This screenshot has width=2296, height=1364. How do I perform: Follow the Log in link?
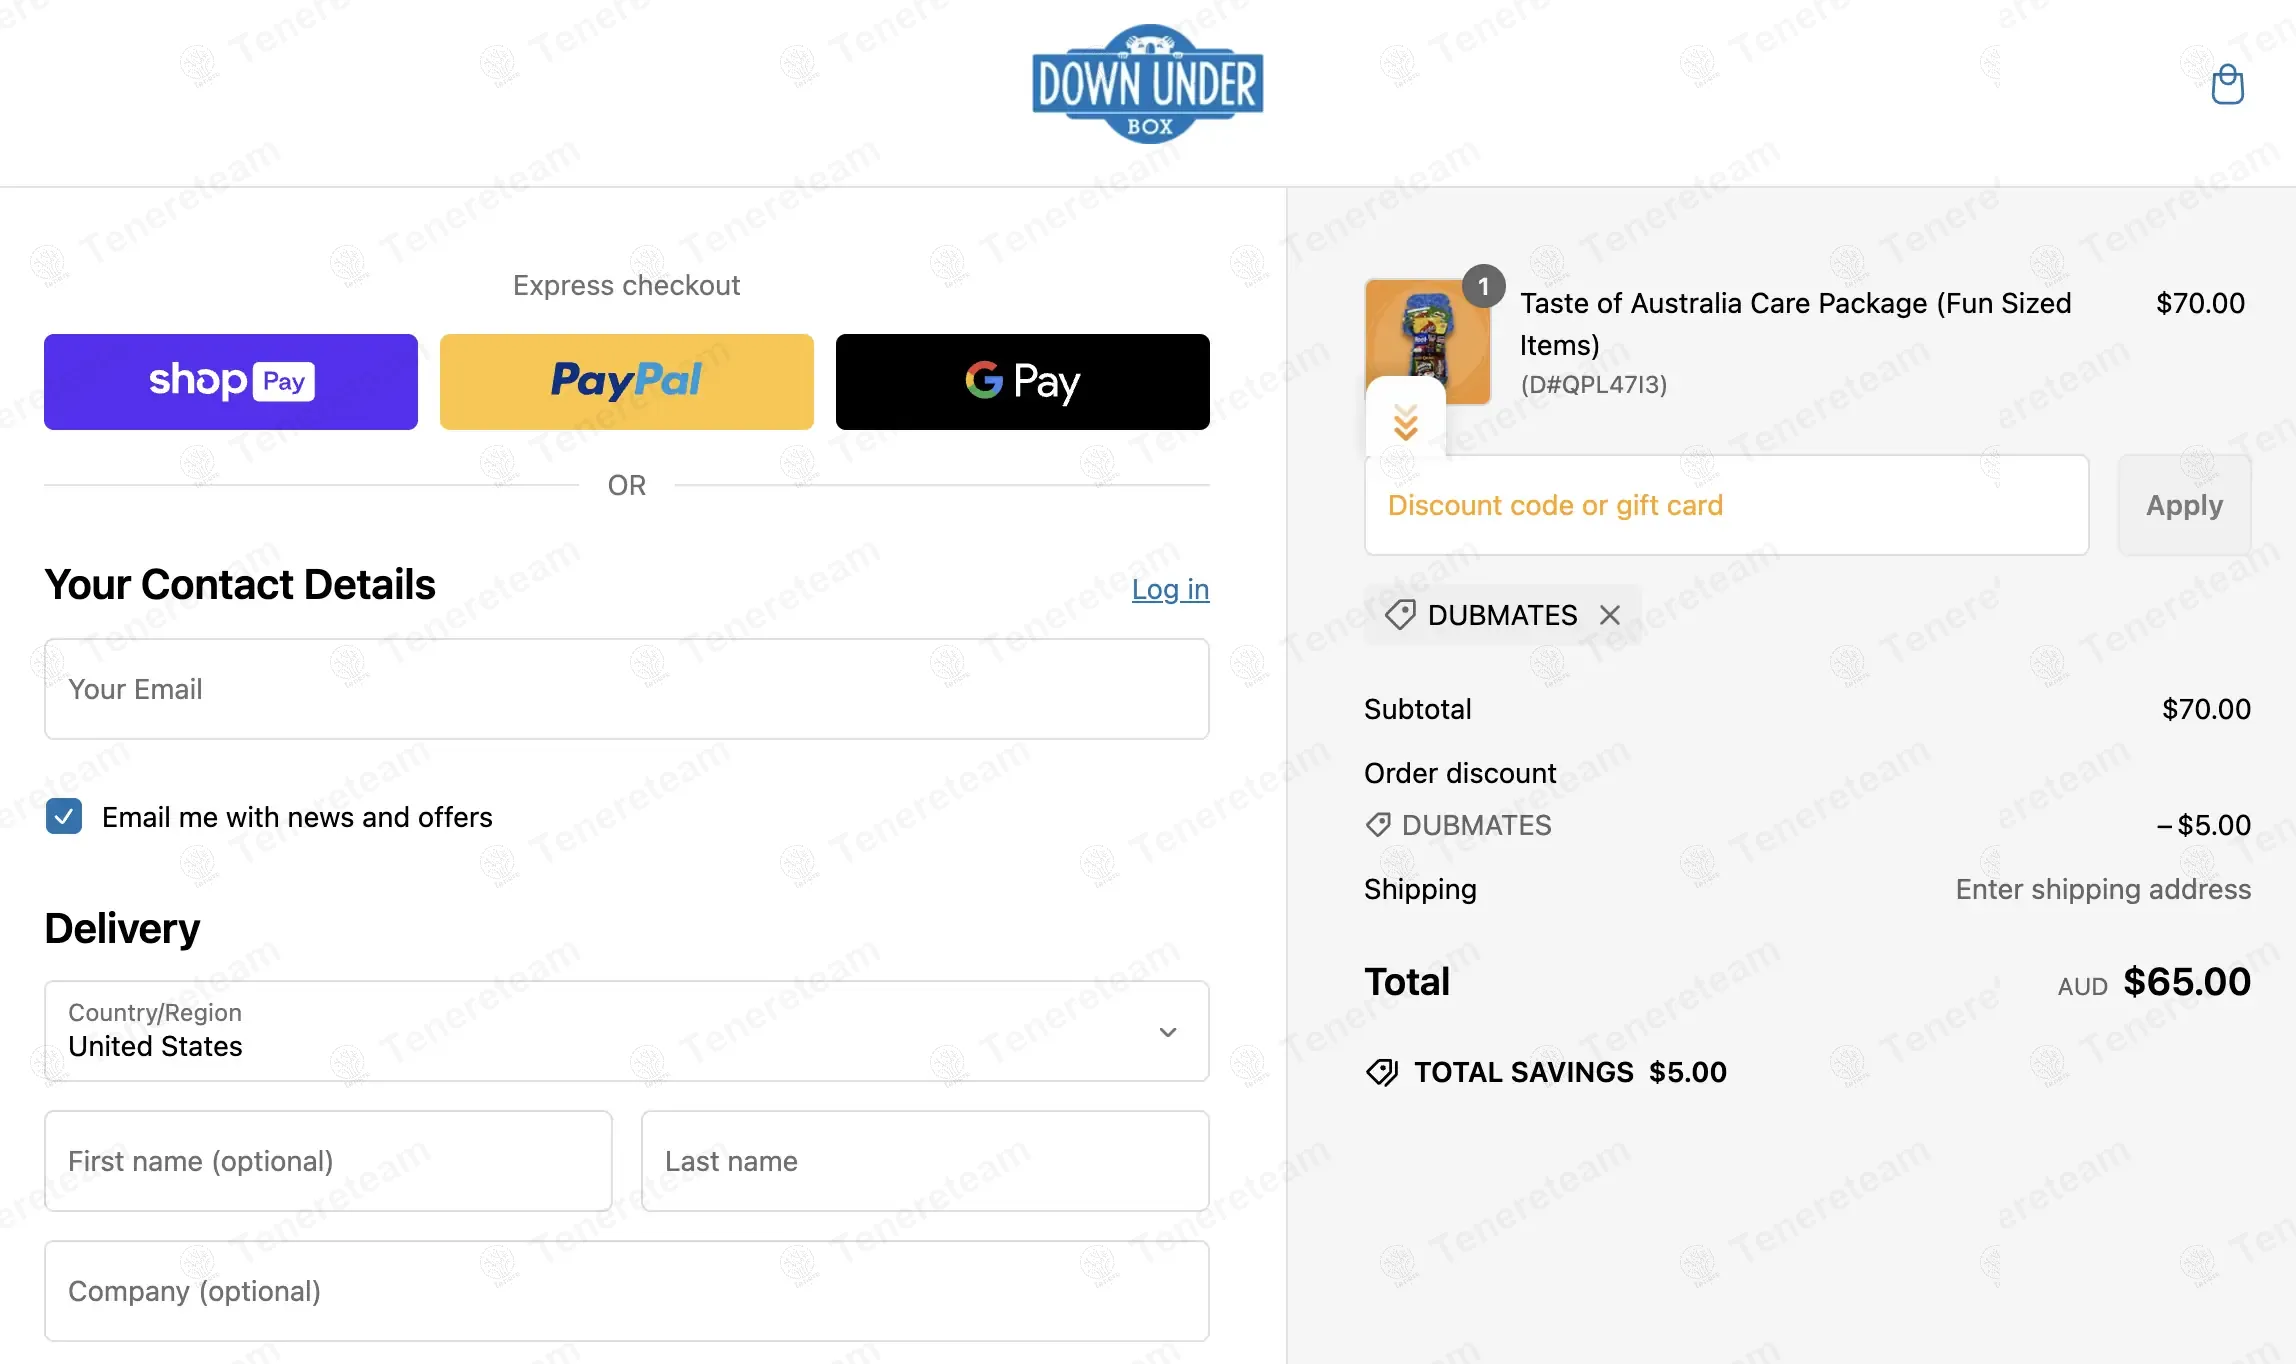1170,589
